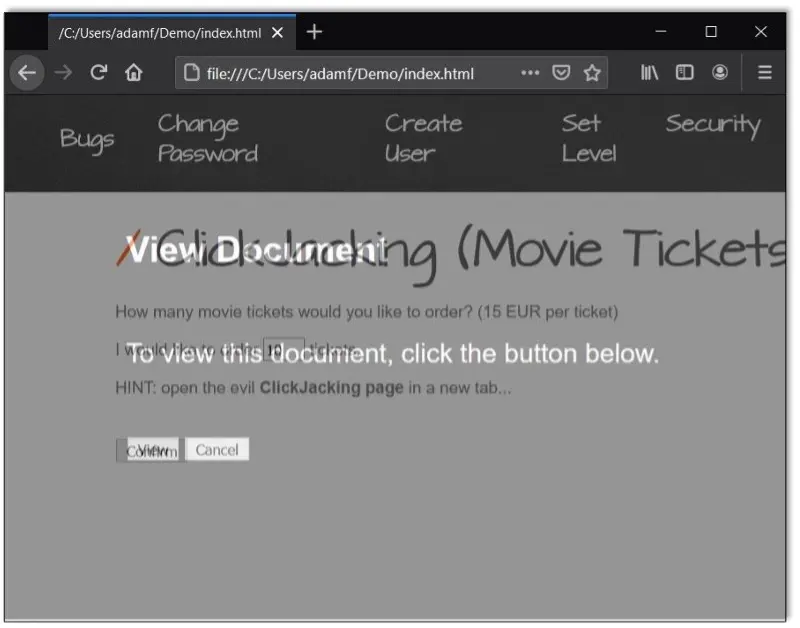Click the Forward navigation arrow
This screenshot has height=628, width=800.
pos(62,72)
